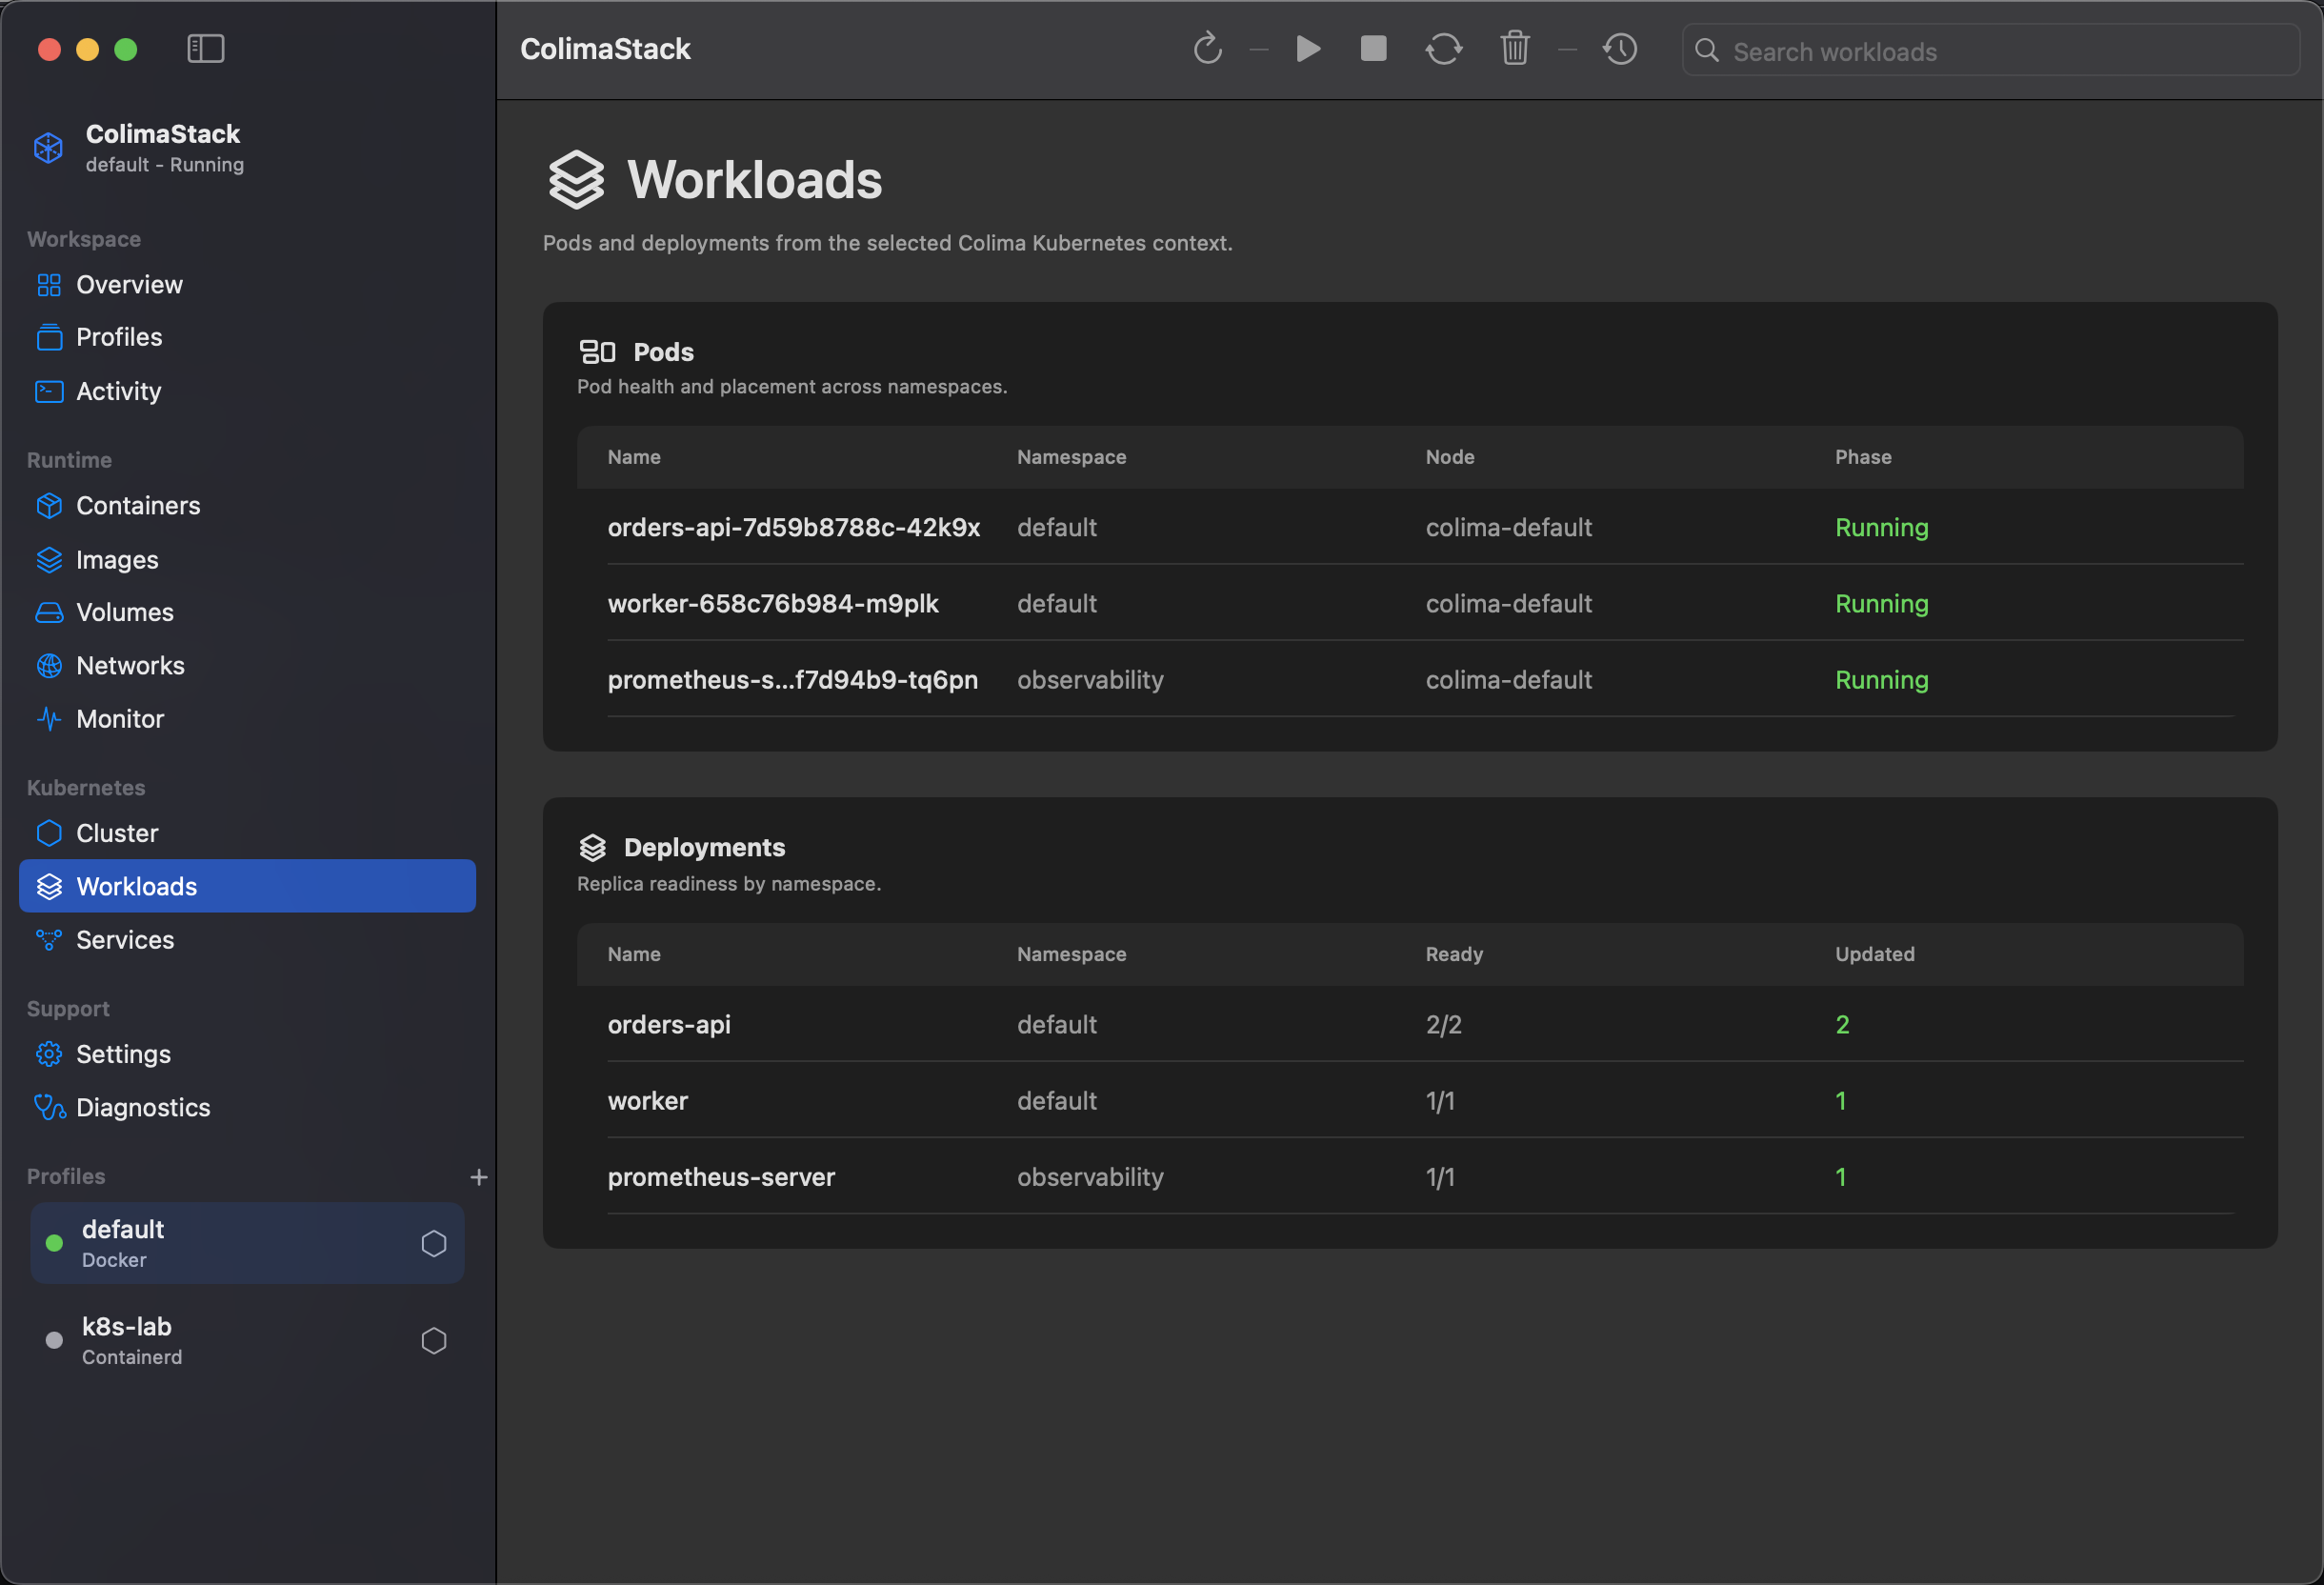Screen dimensions: 2324x1585
Task: Click Running phase of worker pod
Action: [1881, 604]
